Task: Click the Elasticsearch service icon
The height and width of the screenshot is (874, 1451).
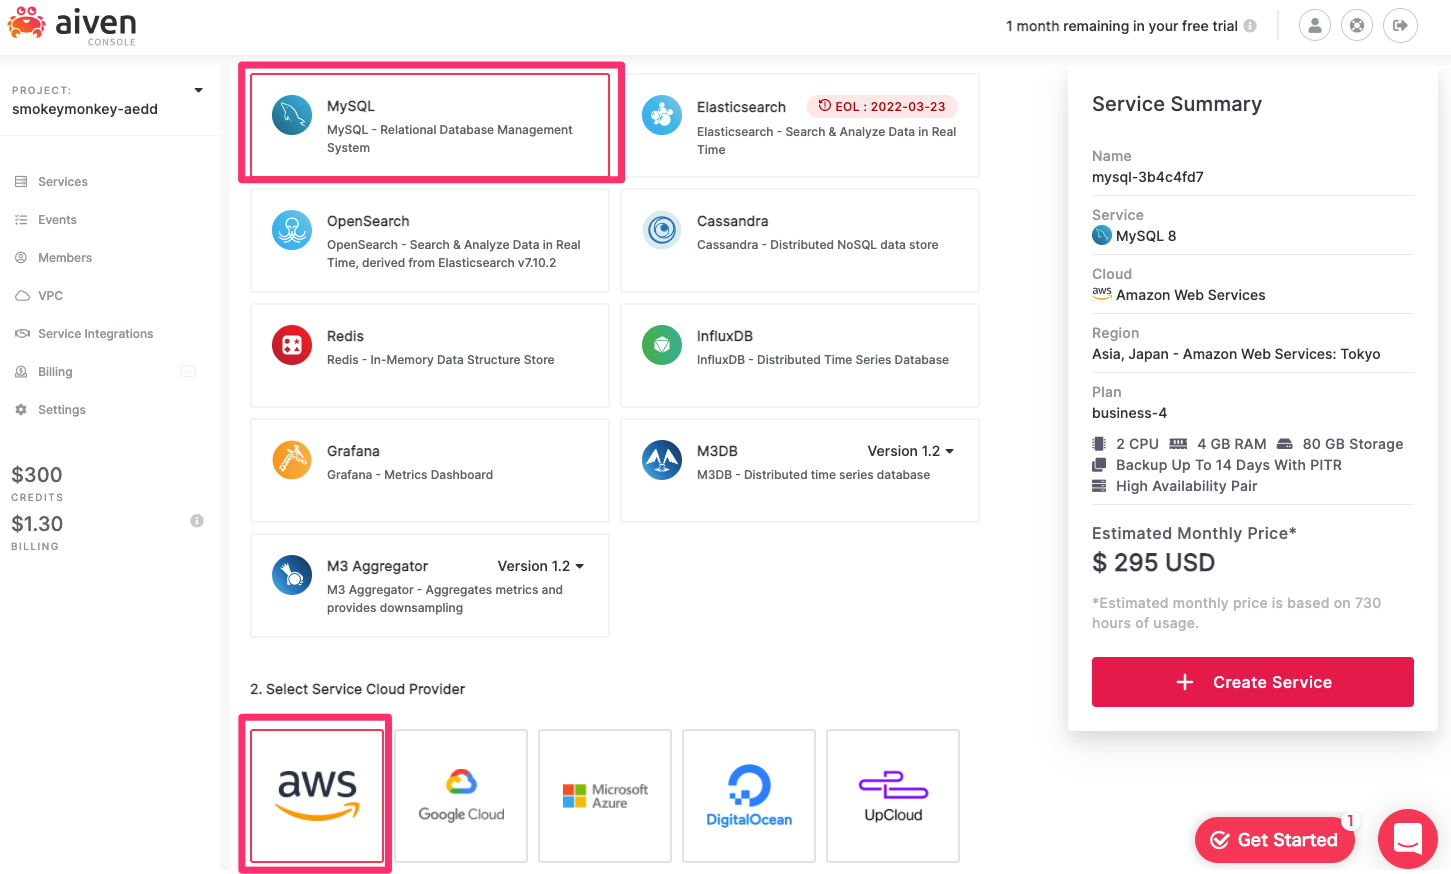Action: 661,115
